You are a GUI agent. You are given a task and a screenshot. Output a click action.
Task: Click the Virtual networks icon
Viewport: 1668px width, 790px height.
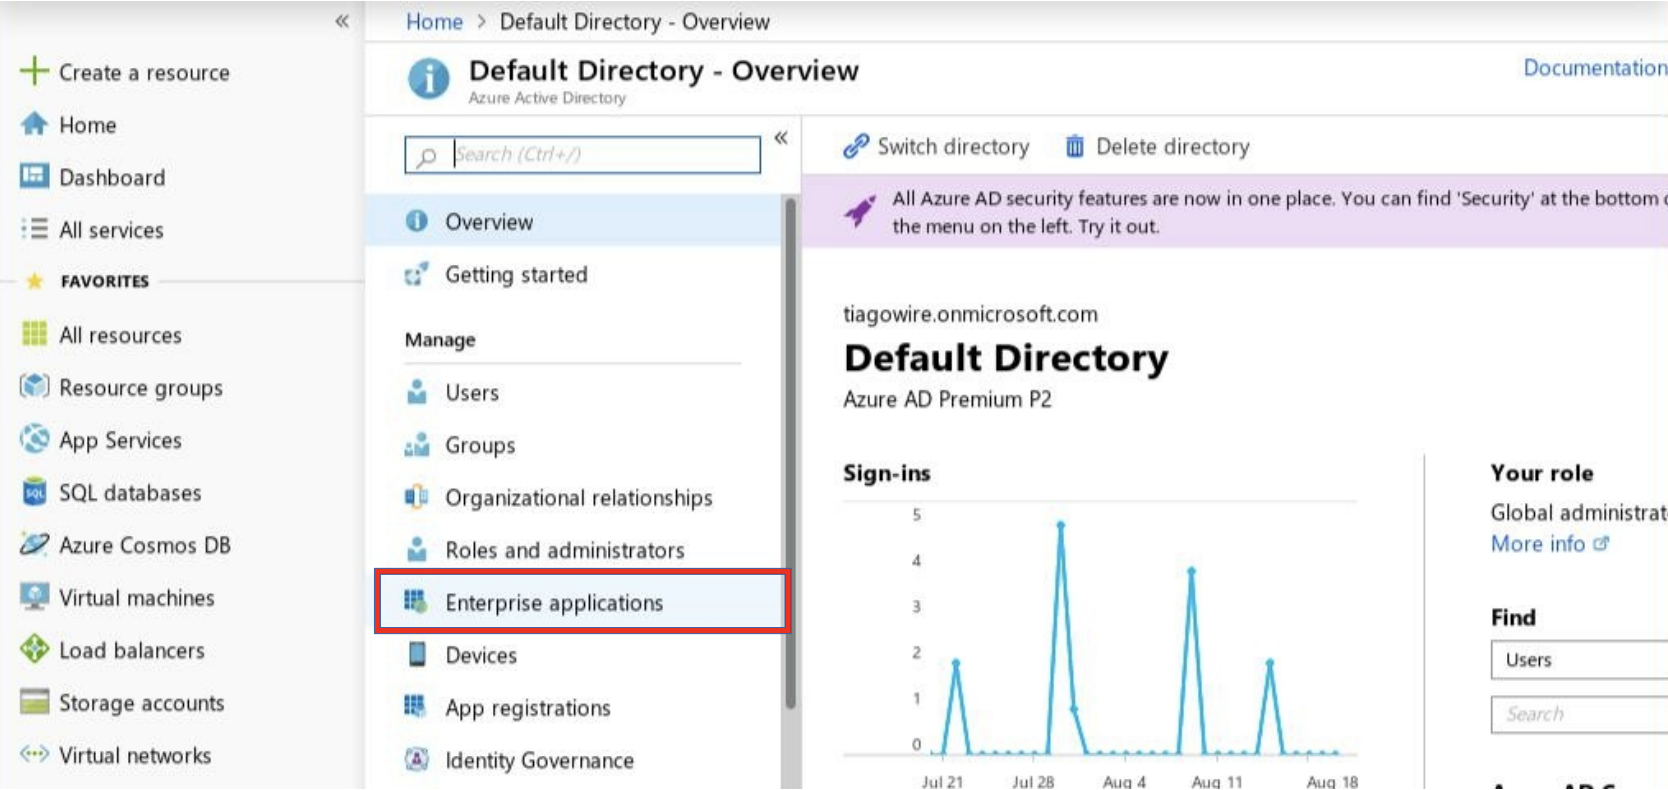[x=34, y=754]
